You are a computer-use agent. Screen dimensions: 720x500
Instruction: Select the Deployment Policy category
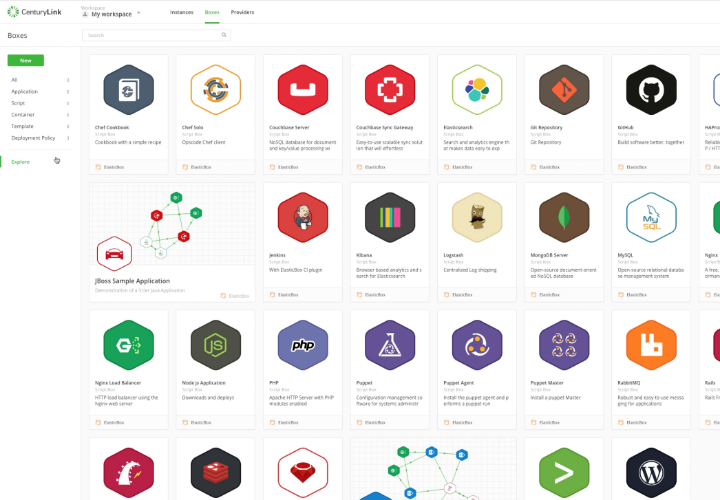33,138
